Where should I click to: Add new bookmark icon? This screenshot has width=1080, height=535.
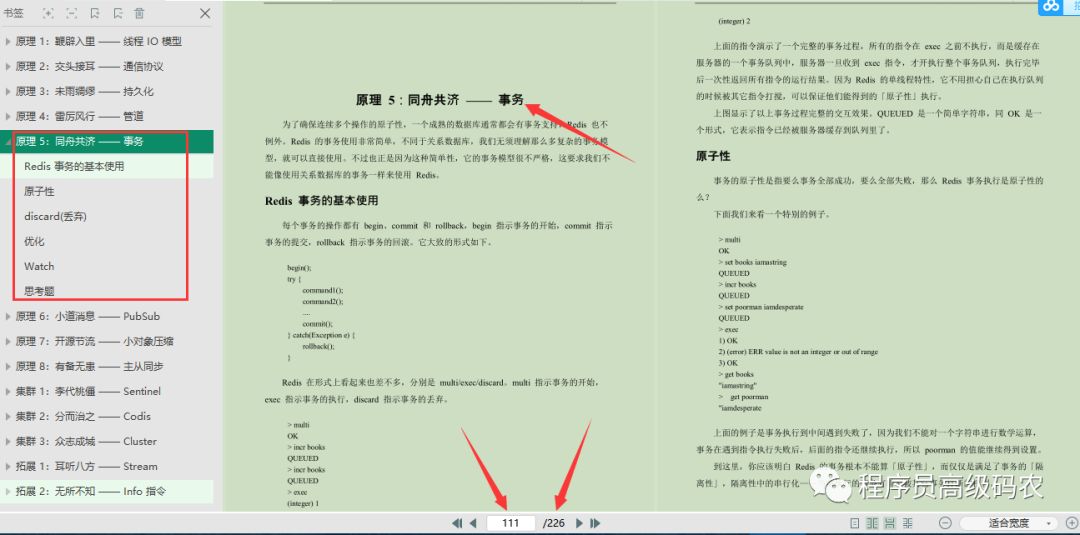(95, 13)
